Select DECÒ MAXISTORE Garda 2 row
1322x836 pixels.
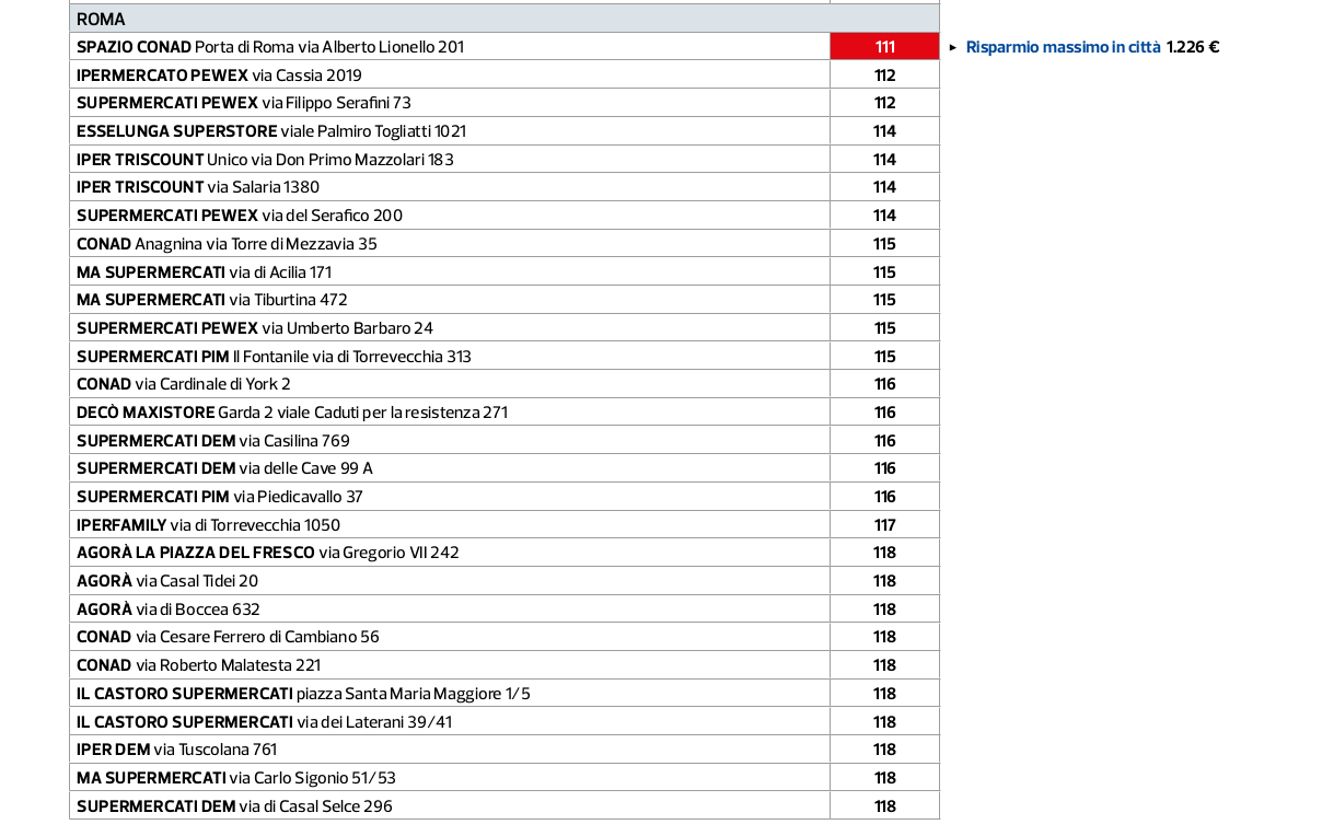(504, 412)
